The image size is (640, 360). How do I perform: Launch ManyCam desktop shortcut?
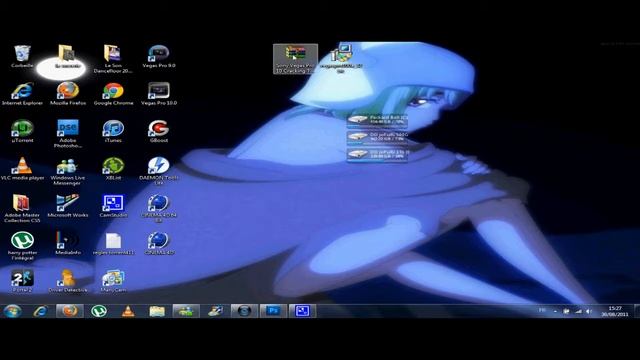pos(113,281)
